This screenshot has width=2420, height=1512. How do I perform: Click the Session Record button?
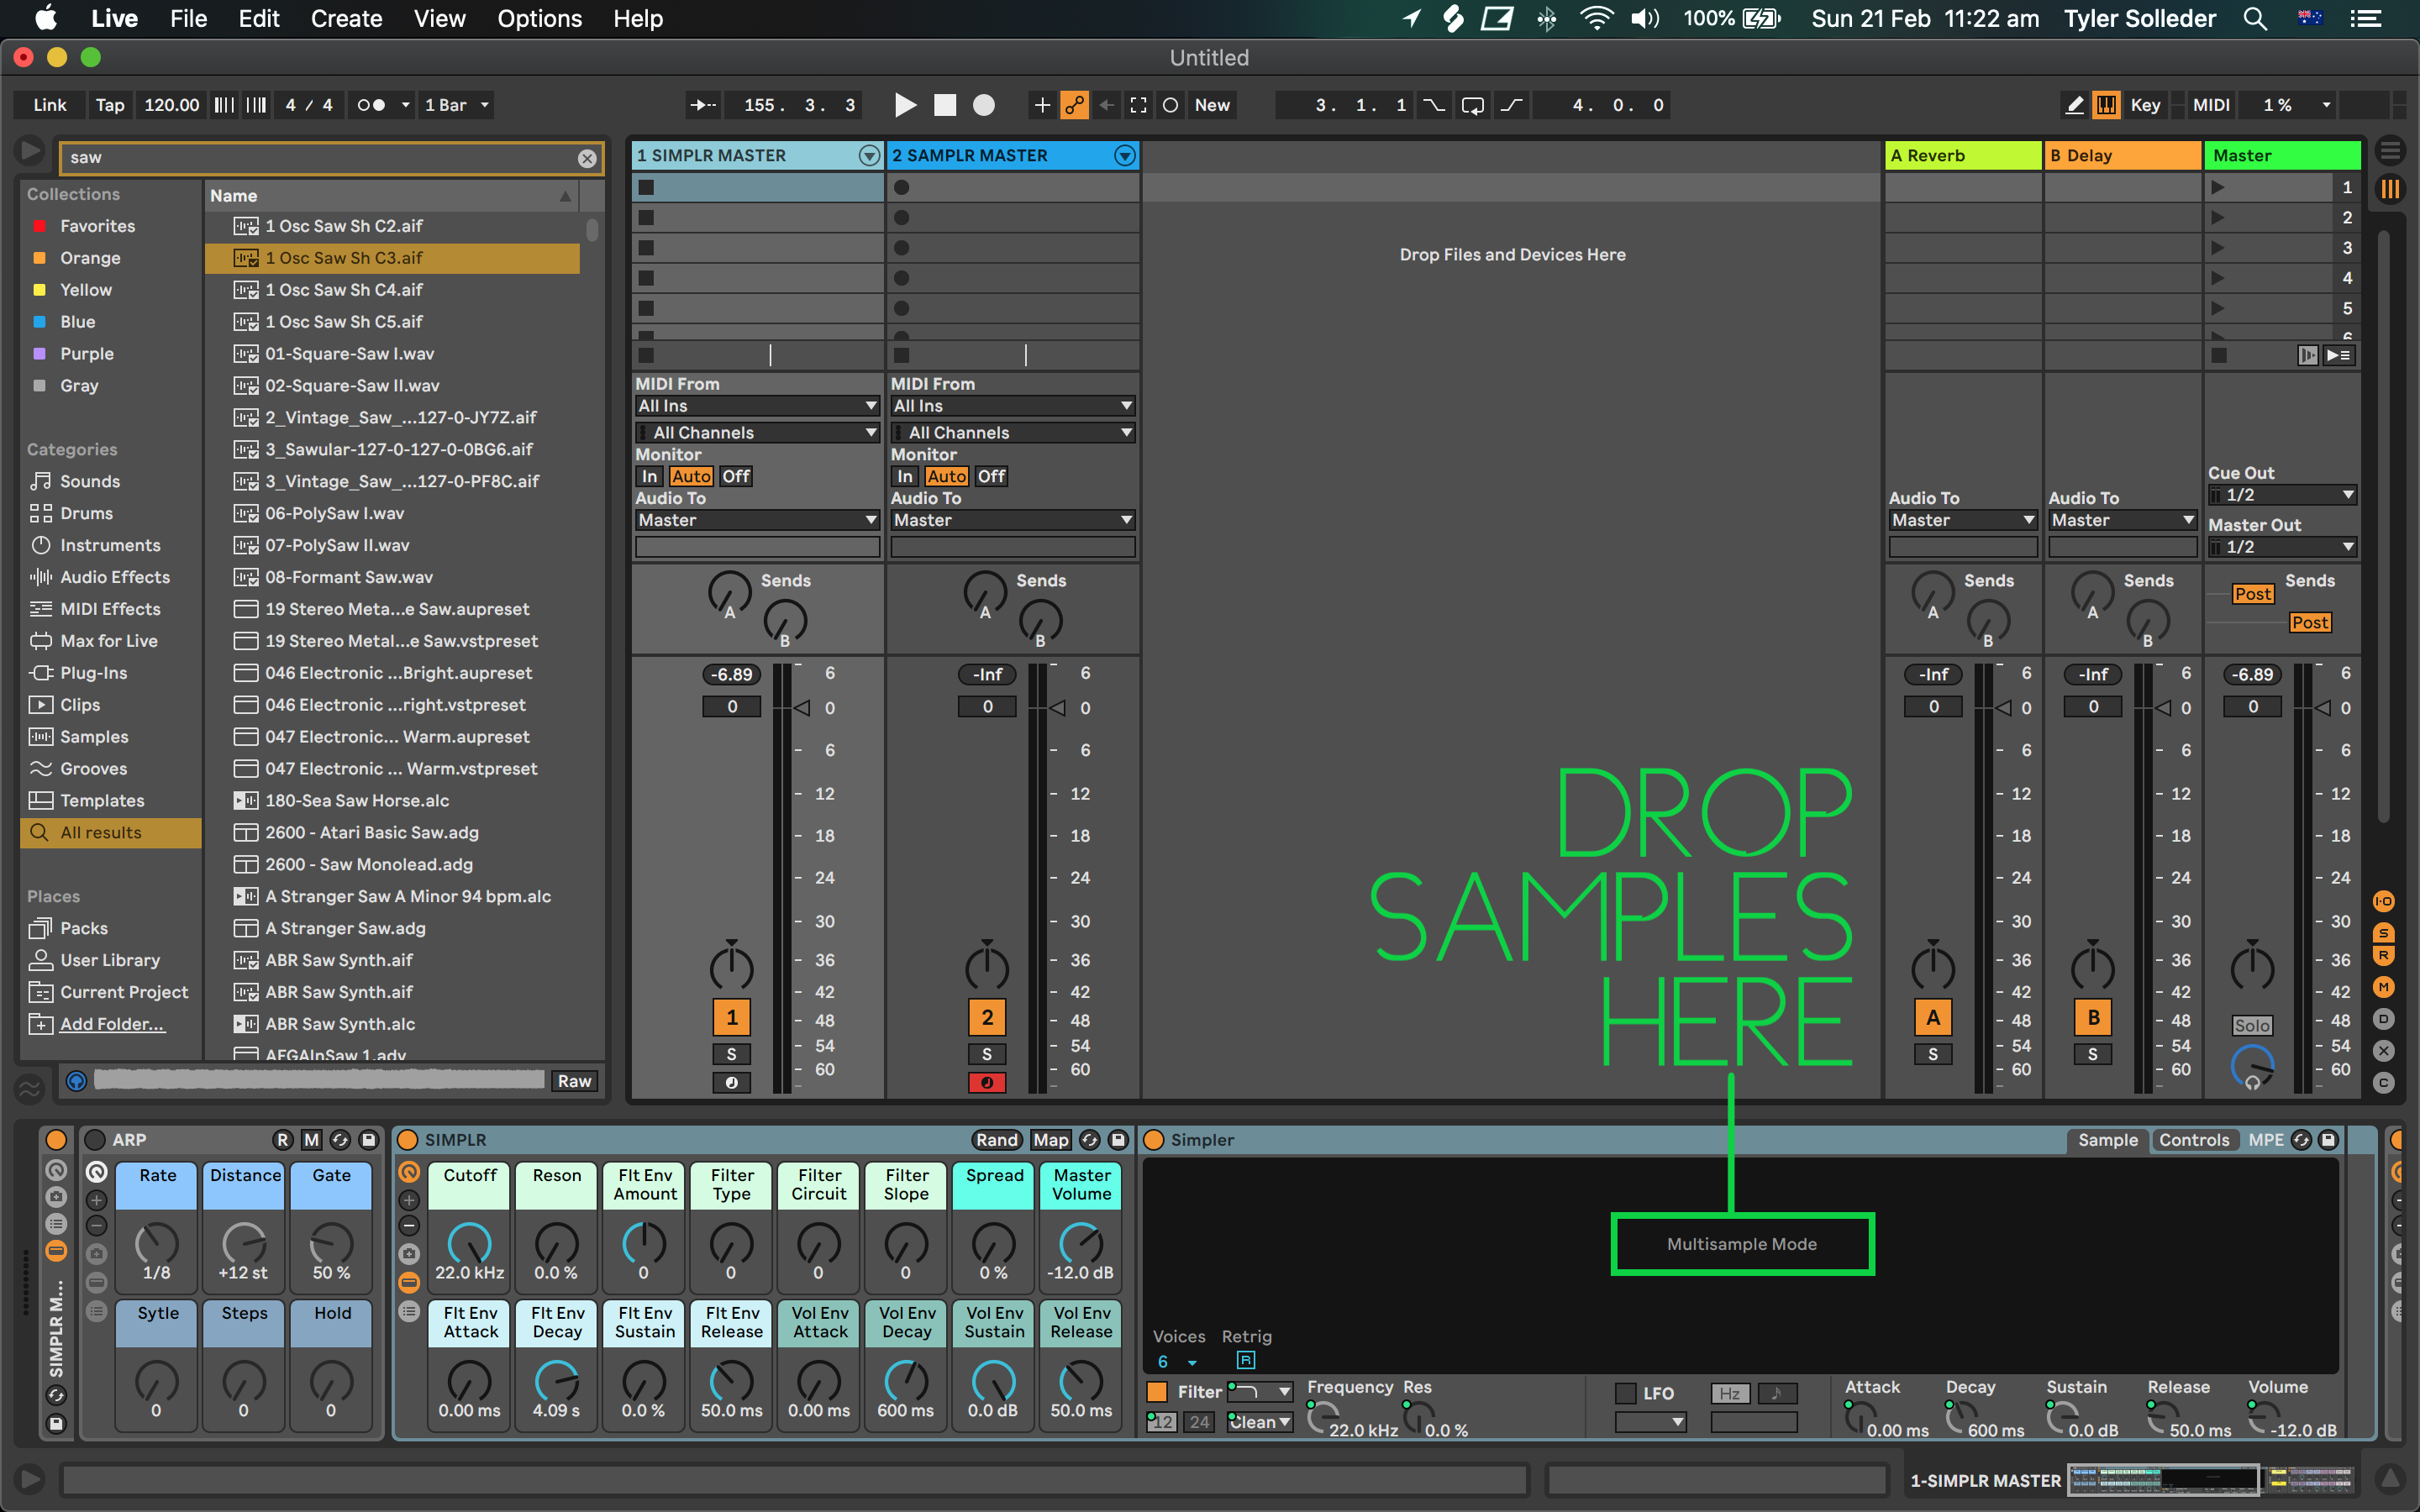click(x=983, y=104)
